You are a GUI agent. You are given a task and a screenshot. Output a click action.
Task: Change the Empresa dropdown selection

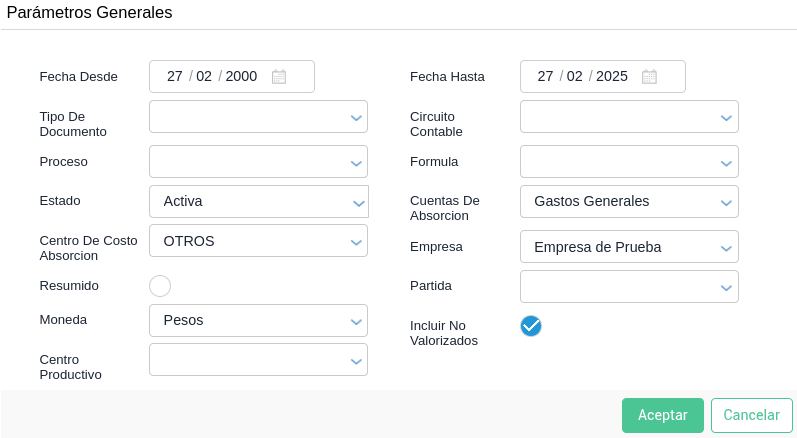[x=629, y=247]
